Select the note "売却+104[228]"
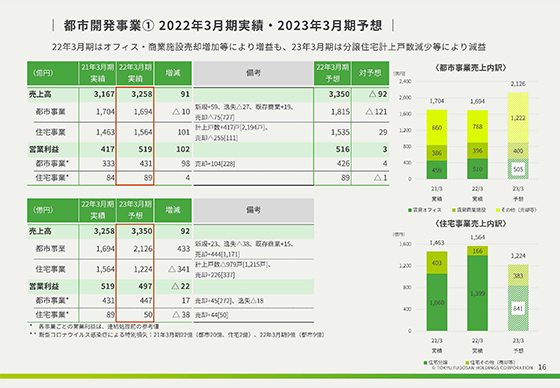 click(215, 164)
